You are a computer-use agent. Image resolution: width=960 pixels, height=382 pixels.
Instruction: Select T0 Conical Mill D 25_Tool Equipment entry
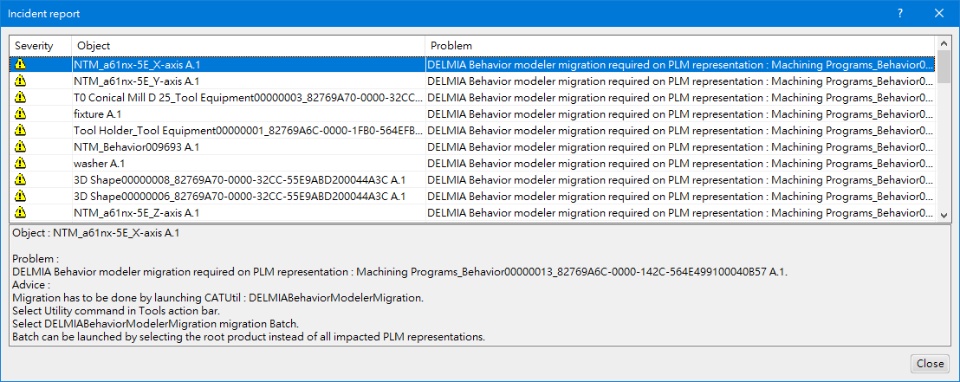(x=248, y=97)
